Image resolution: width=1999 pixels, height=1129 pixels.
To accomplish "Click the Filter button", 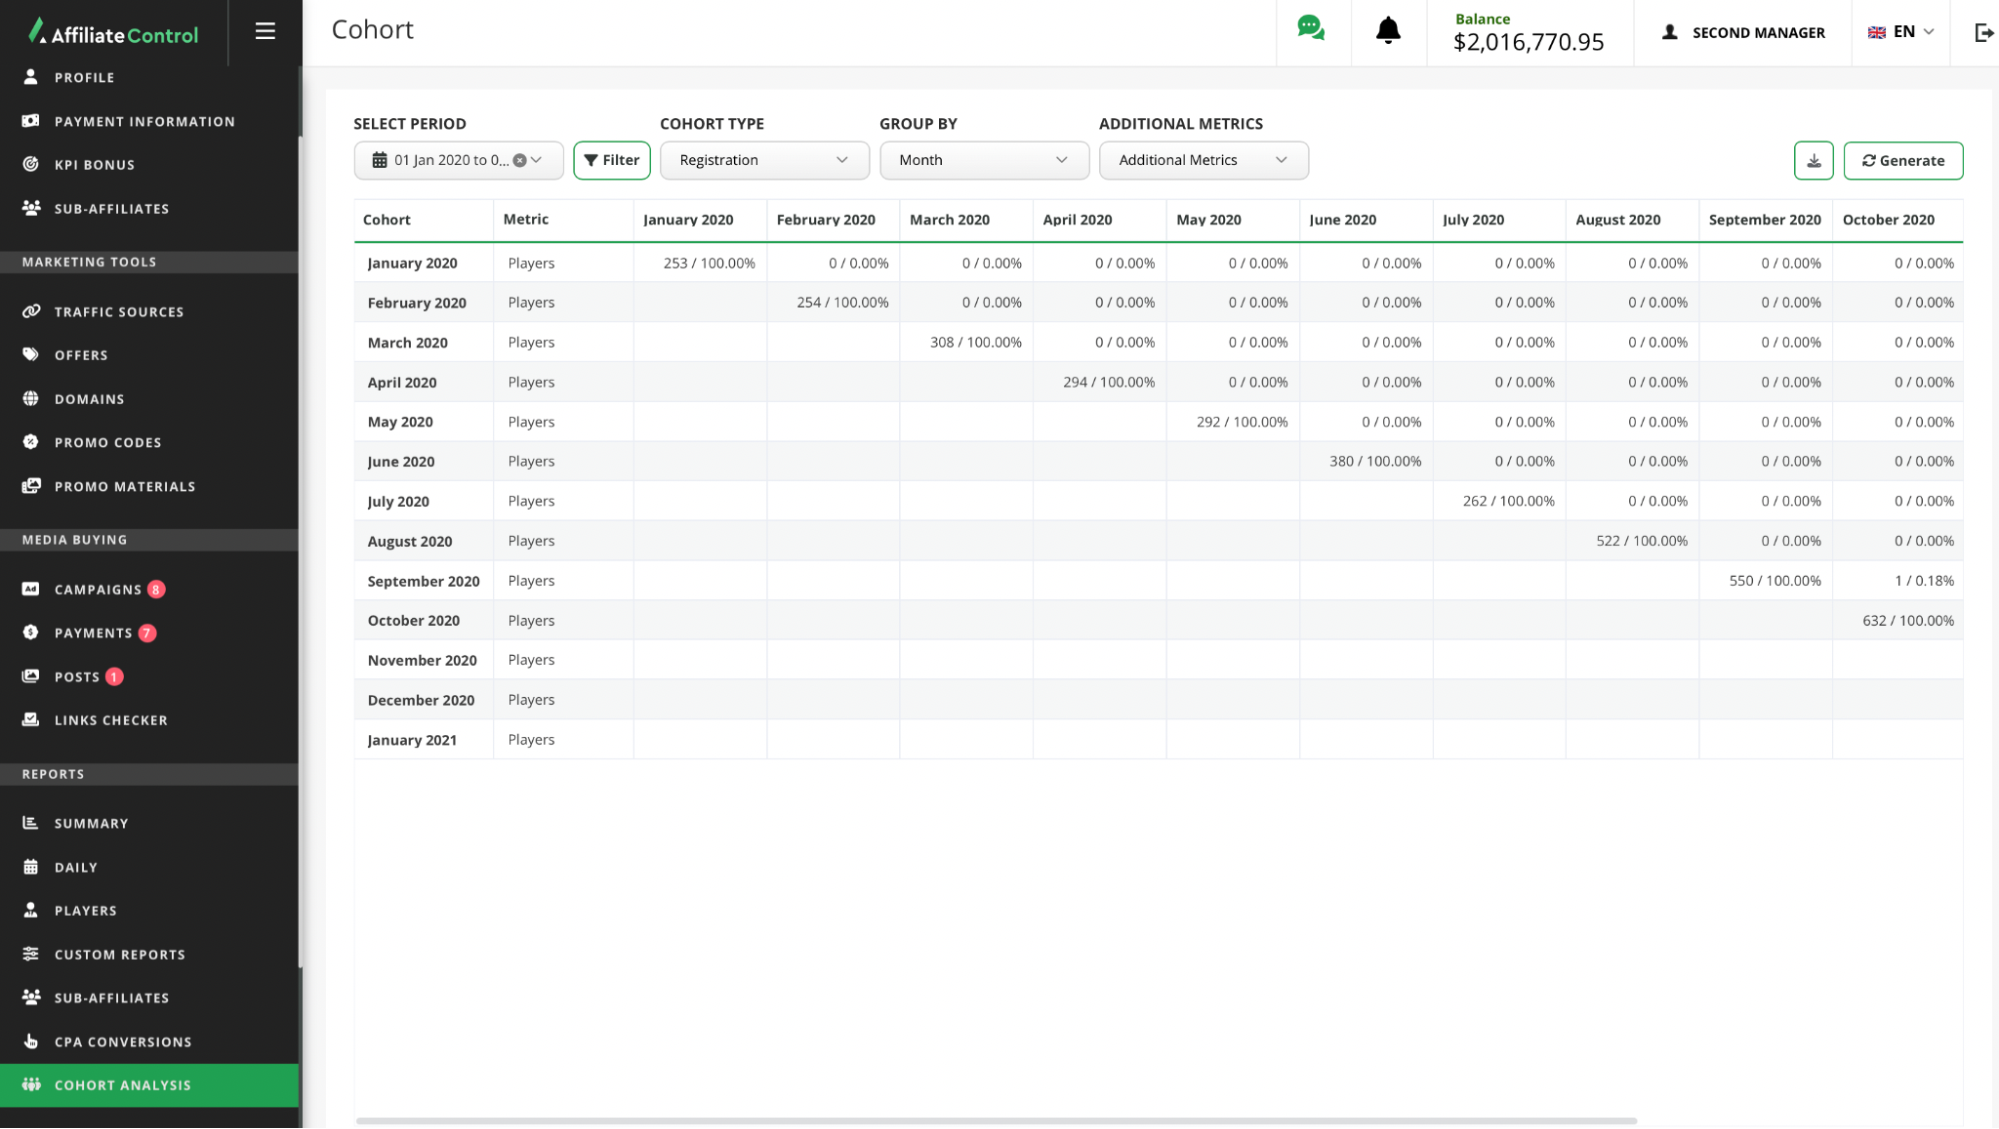I will click(611, 160).
